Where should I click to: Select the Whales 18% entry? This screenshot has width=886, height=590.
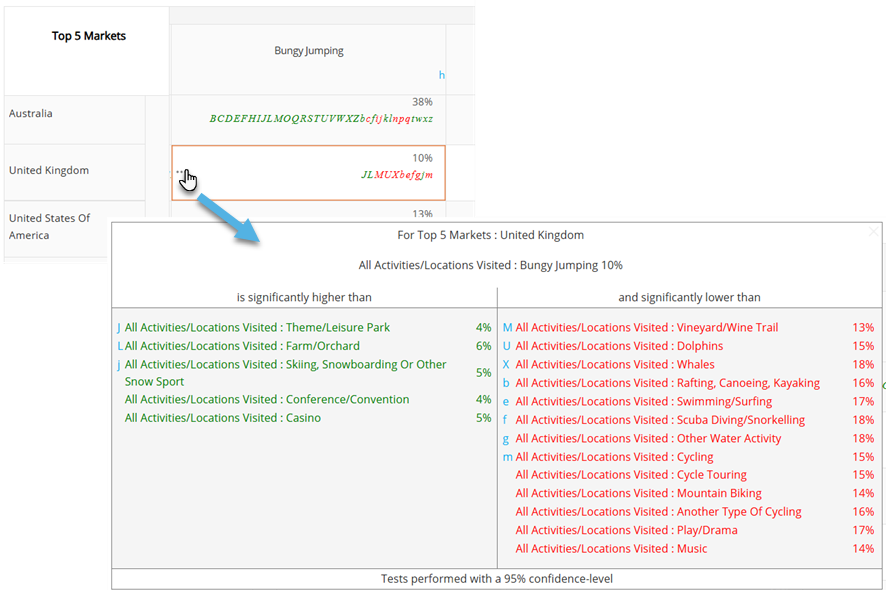(688, 365)
